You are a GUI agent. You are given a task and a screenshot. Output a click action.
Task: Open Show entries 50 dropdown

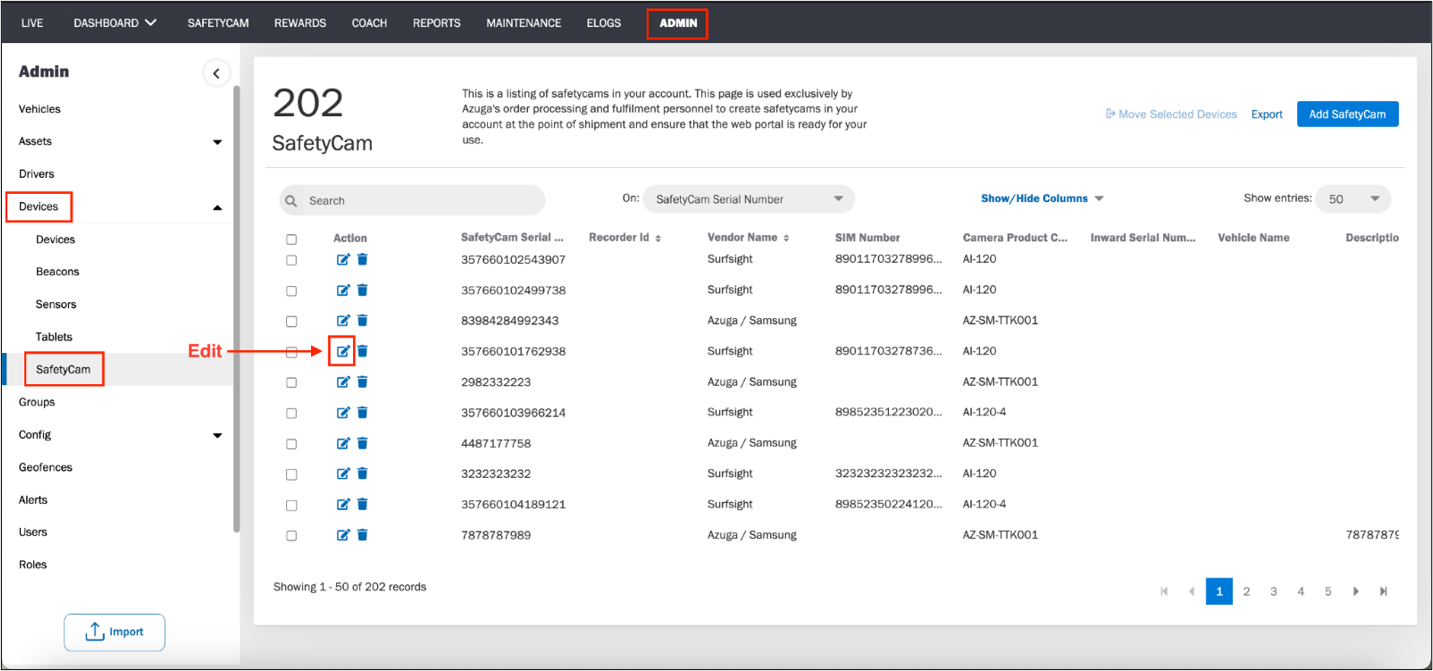pyautogui.click(x=1353, y=199)
